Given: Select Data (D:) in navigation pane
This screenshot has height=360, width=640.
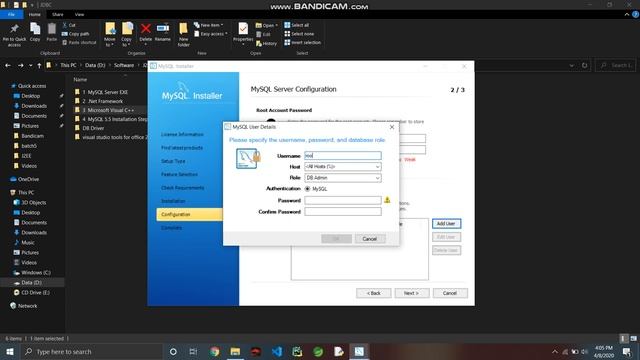Looking at the screenshot, I should click(x=31, y=282).
